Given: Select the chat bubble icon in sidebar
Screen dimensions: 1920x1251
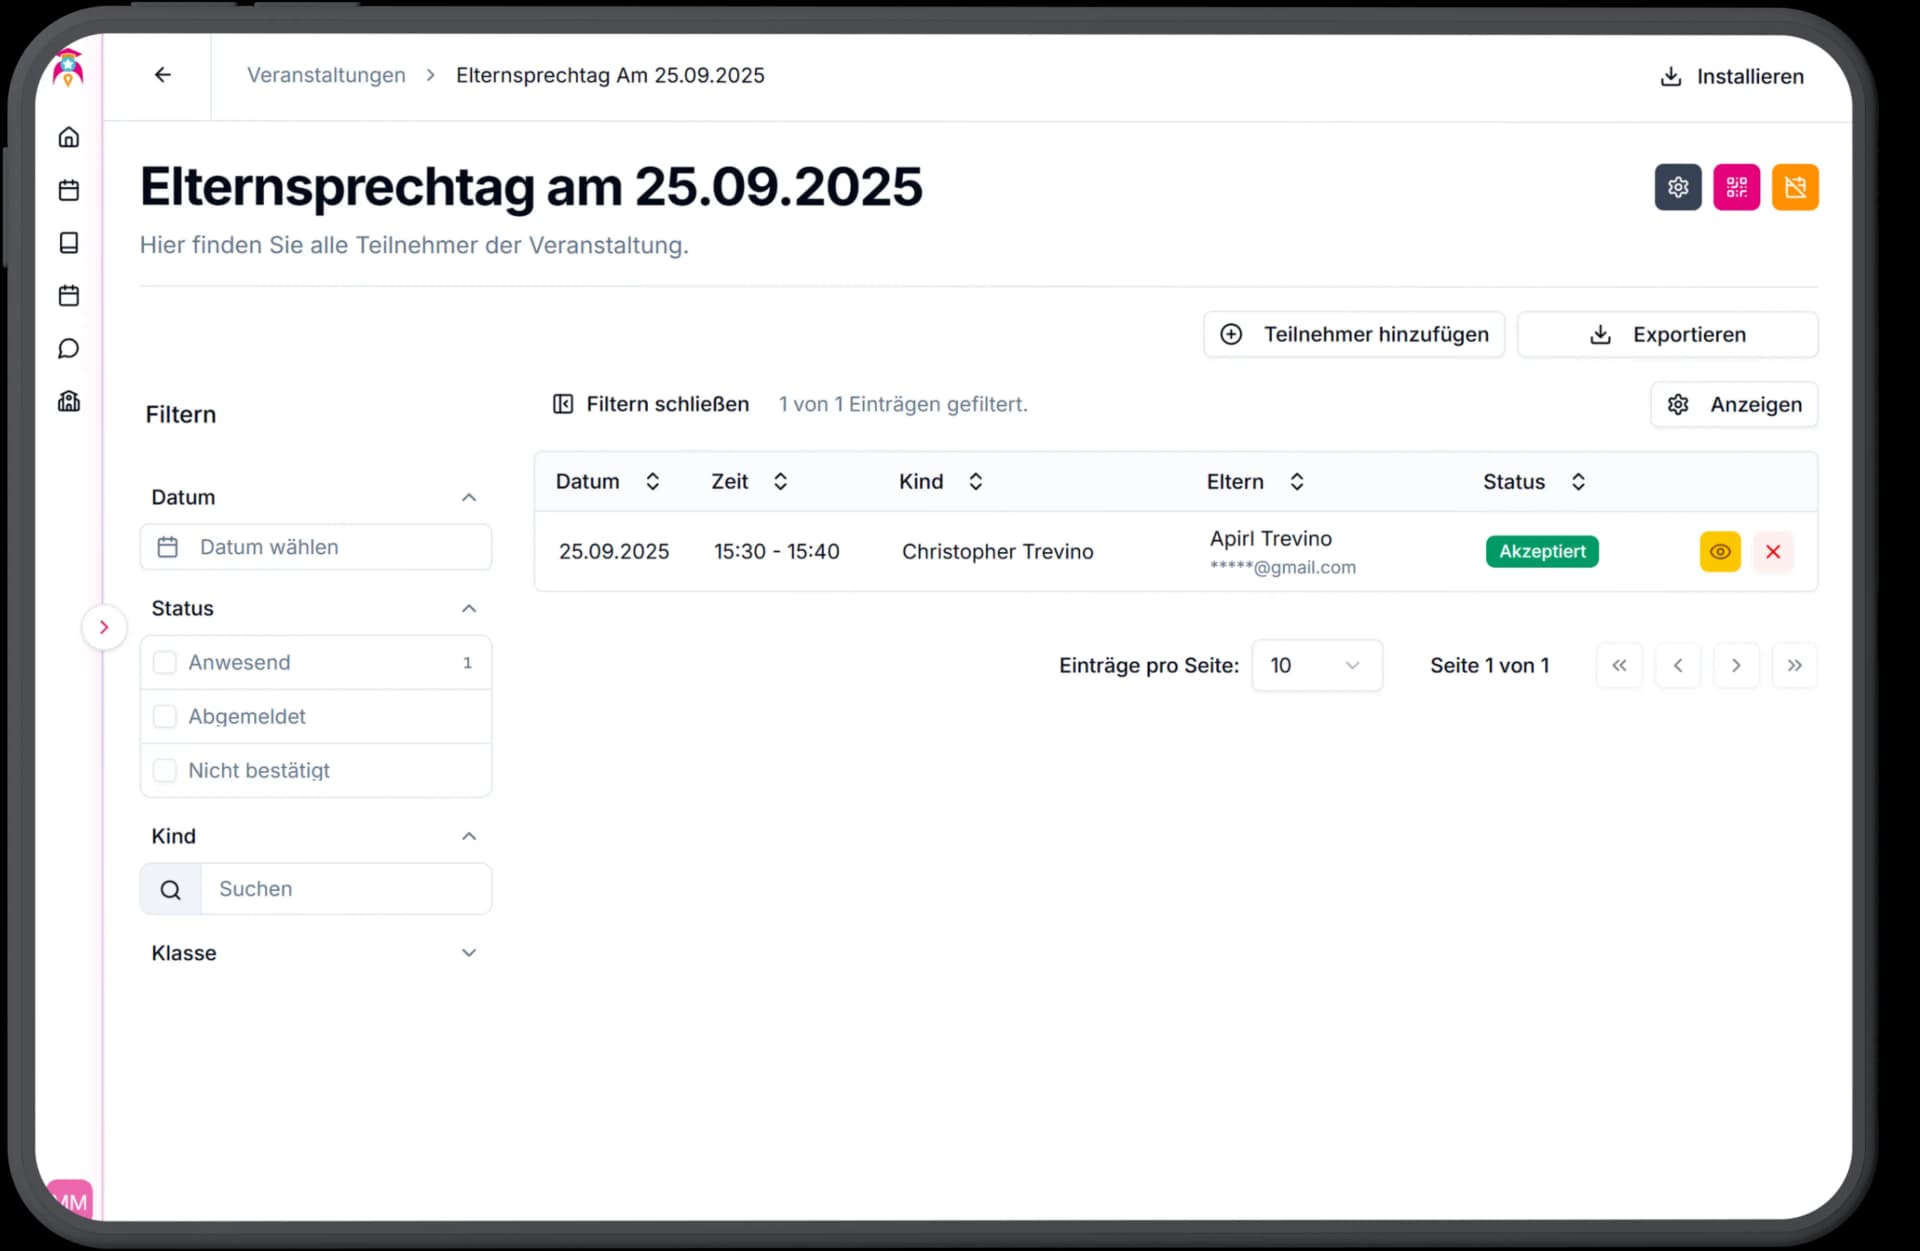Looking at the screenshot, I should (68, 348).
